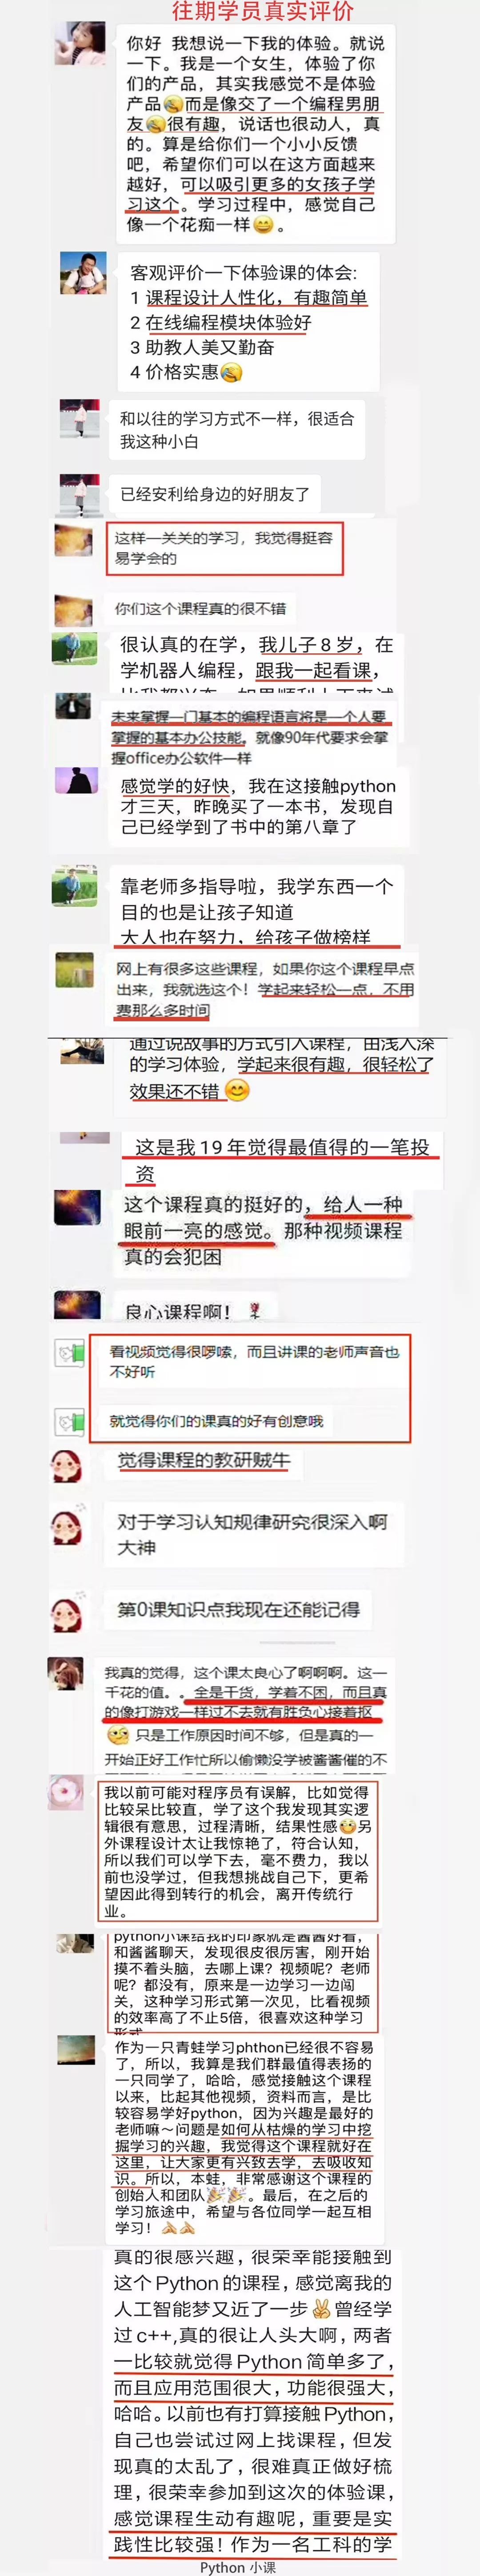Select the "已经安利给身边的好朋友了" message bubble
480x2576 pixels.
[x=215, y=494]
